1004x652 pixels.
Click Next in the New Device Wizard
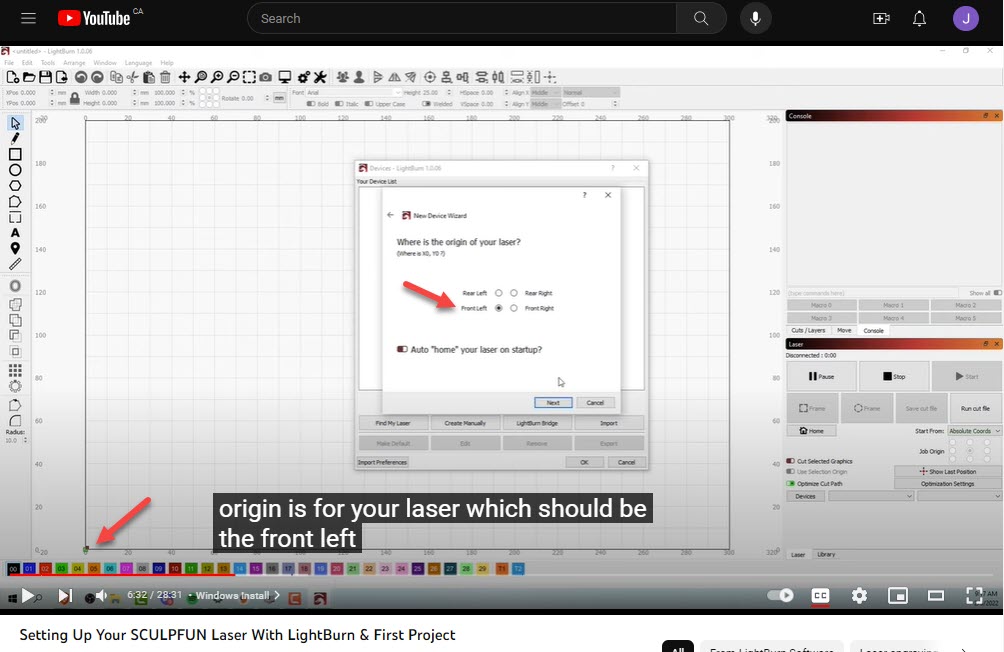pos(553,402)
